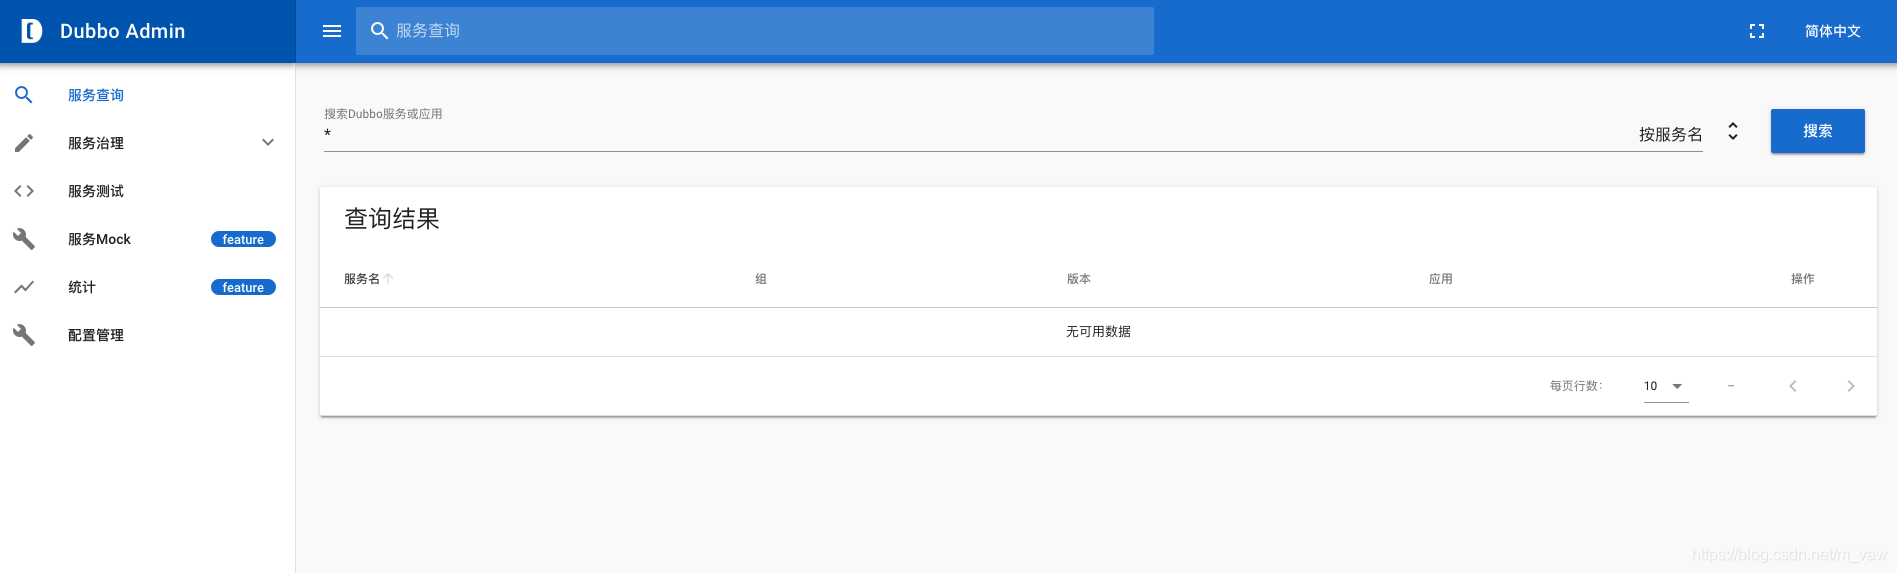Go to previous page of results
This screenshot has height=573, width=1897.
[1793, 386]
